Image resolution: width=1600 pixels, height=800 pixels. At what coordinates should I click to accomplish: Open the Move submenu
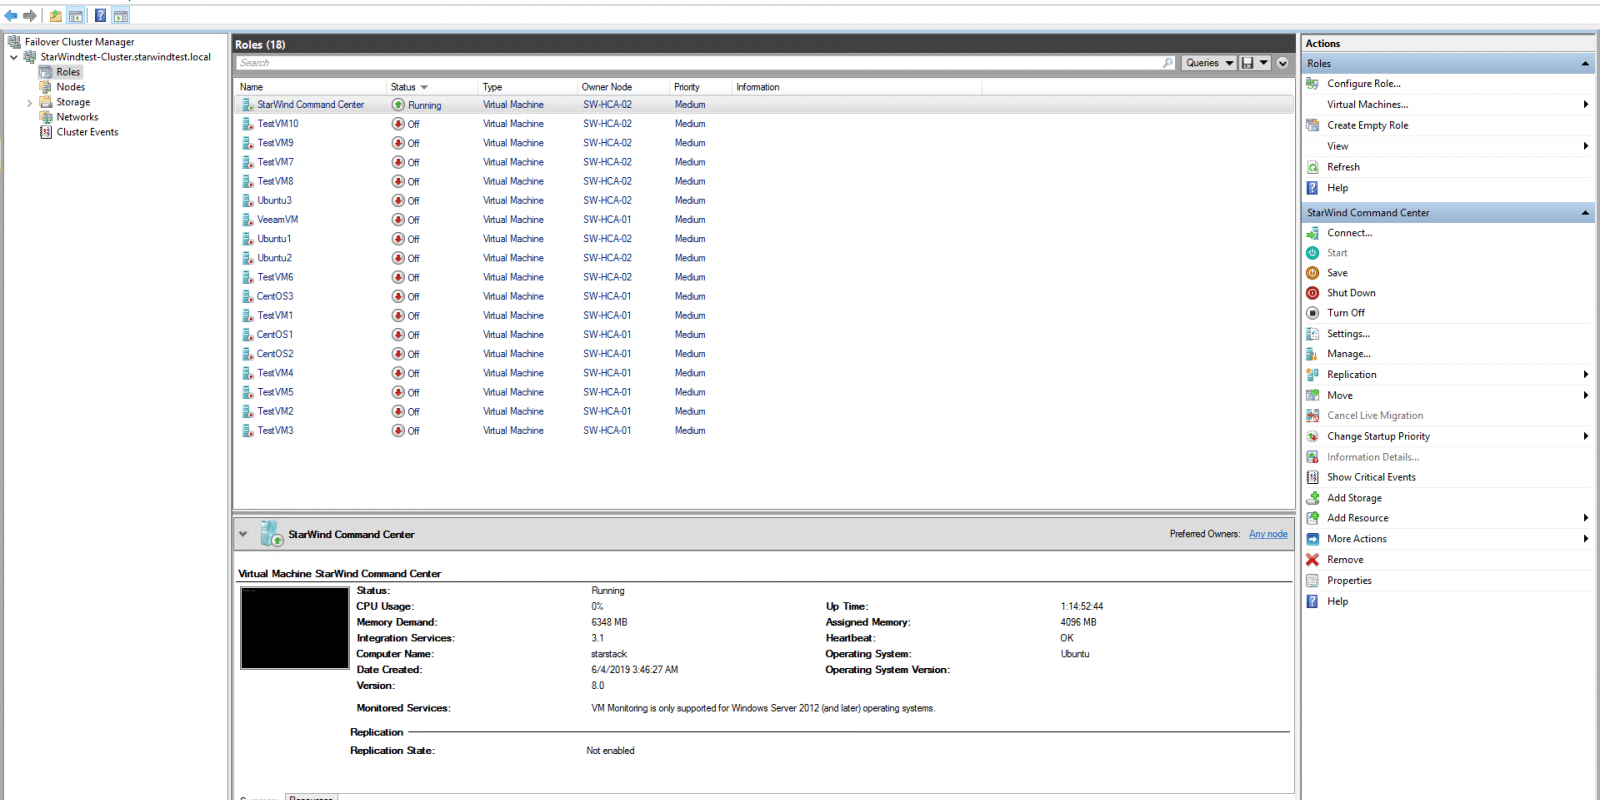pyautogui.click(x=1586, y=395)
